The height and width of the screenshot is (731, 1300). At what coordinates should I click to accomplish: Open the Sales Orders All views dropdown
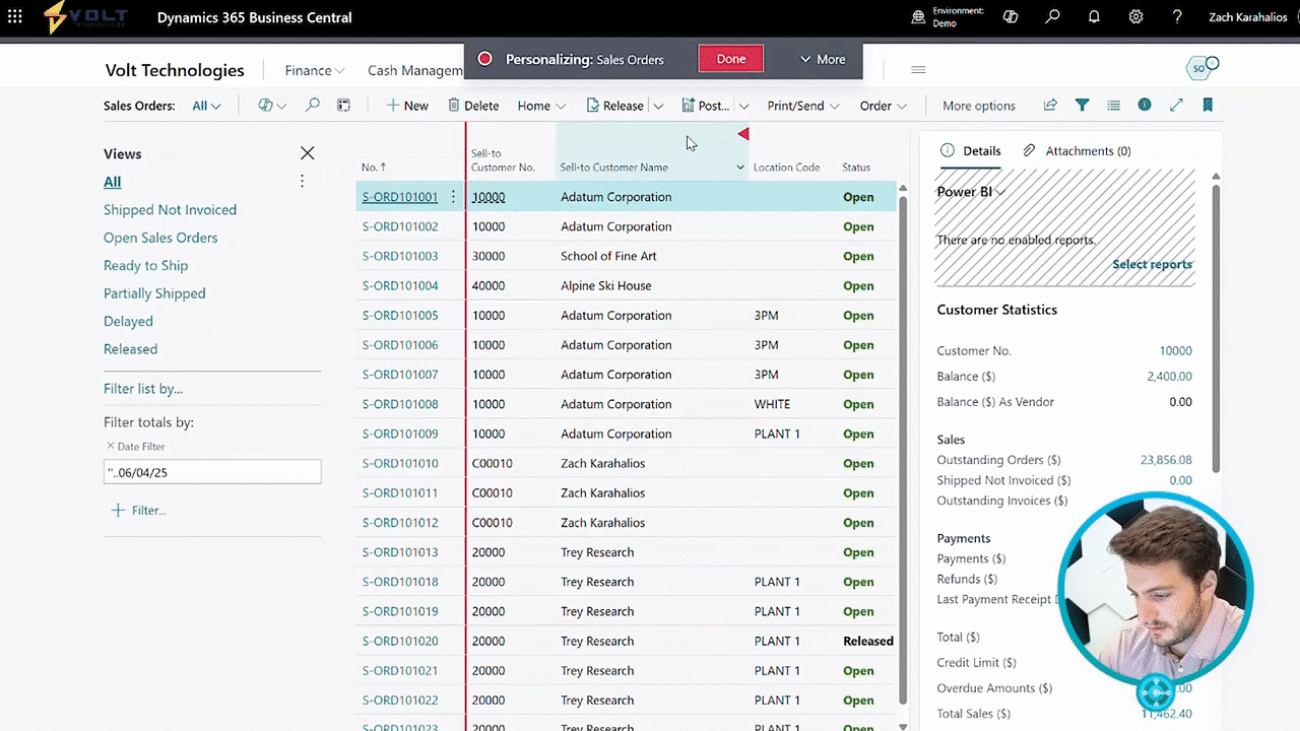pyautogui.click(x=207, y=106)
